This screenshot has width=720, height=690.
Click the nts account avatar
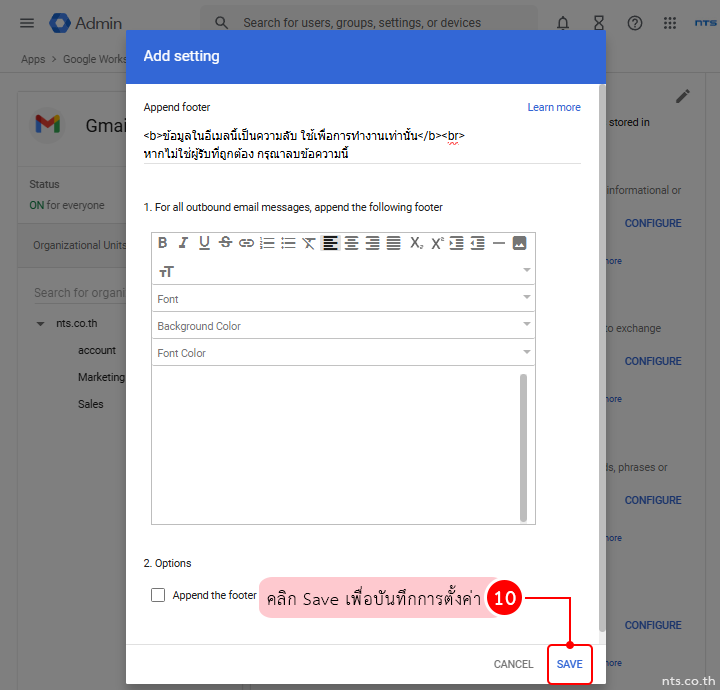706,22
